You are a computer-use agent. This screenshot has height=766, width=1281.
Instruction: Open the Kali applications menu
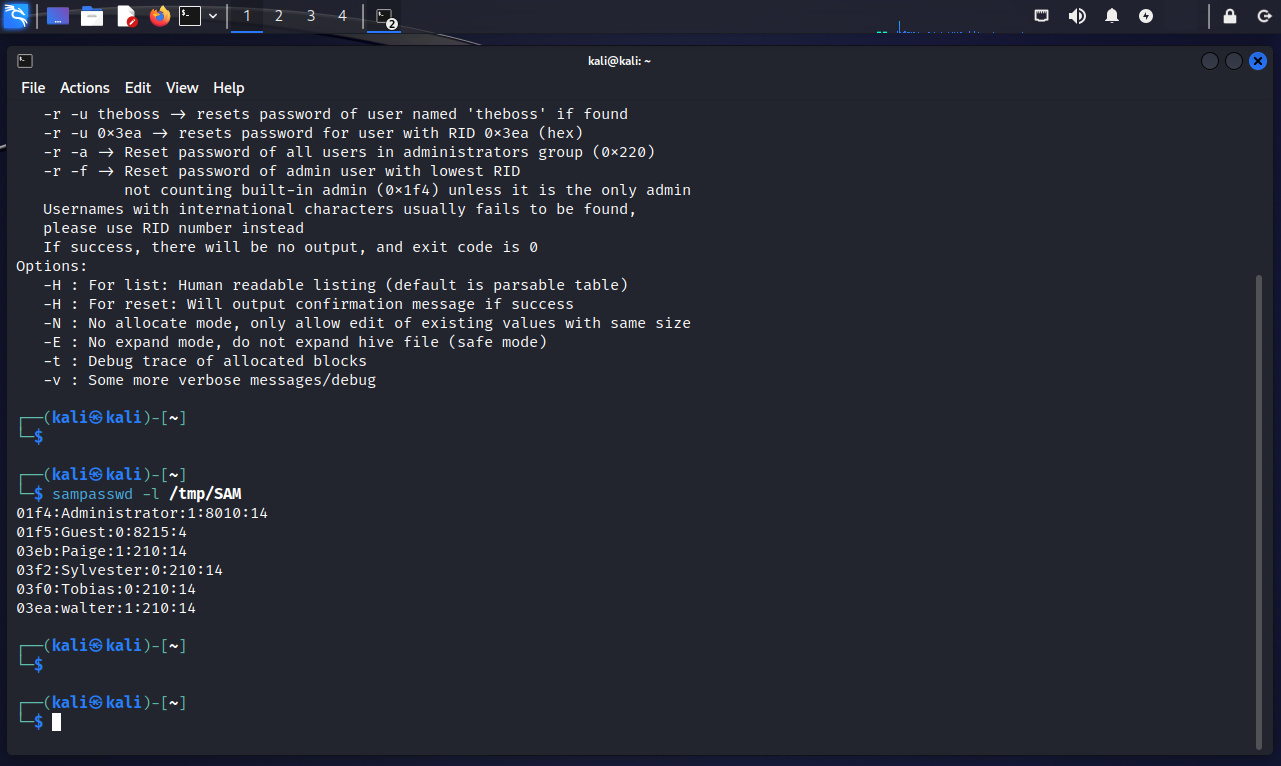(x=16, y=16)
